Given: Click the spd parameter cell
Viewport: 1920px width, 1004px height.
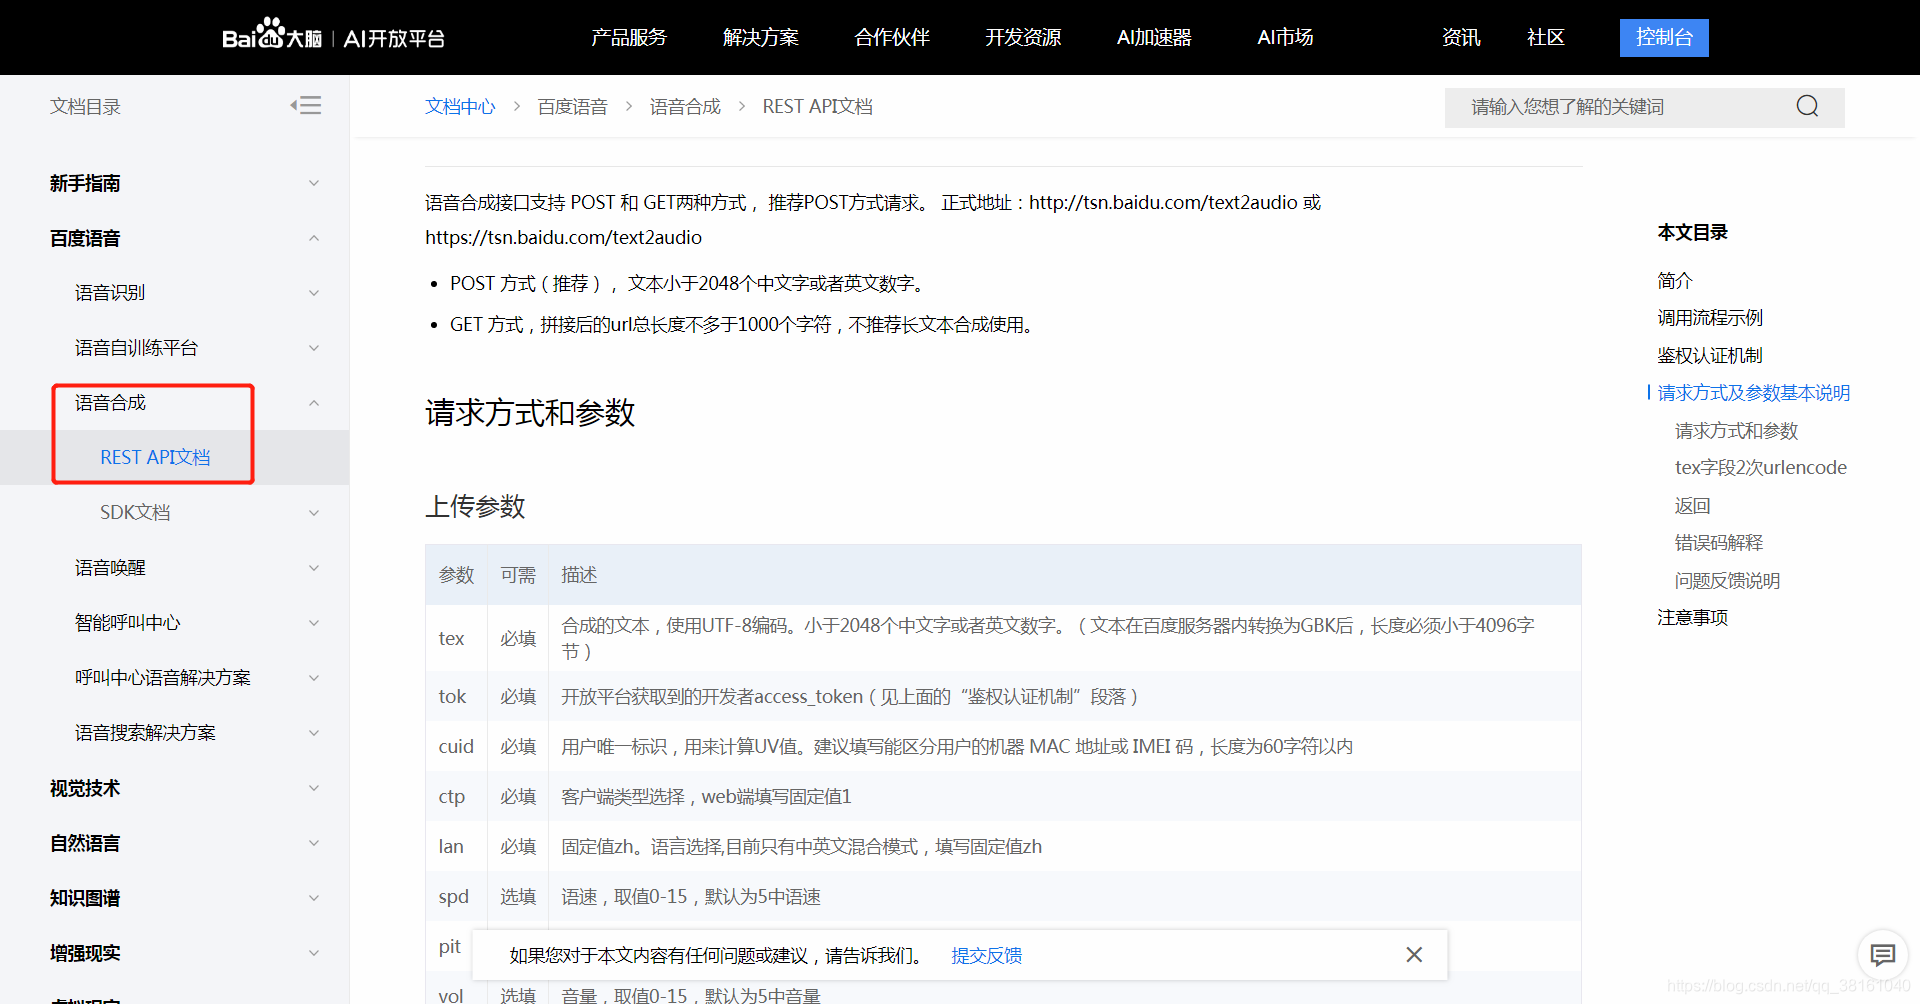Looking at the screenshot, I should 456,896.
